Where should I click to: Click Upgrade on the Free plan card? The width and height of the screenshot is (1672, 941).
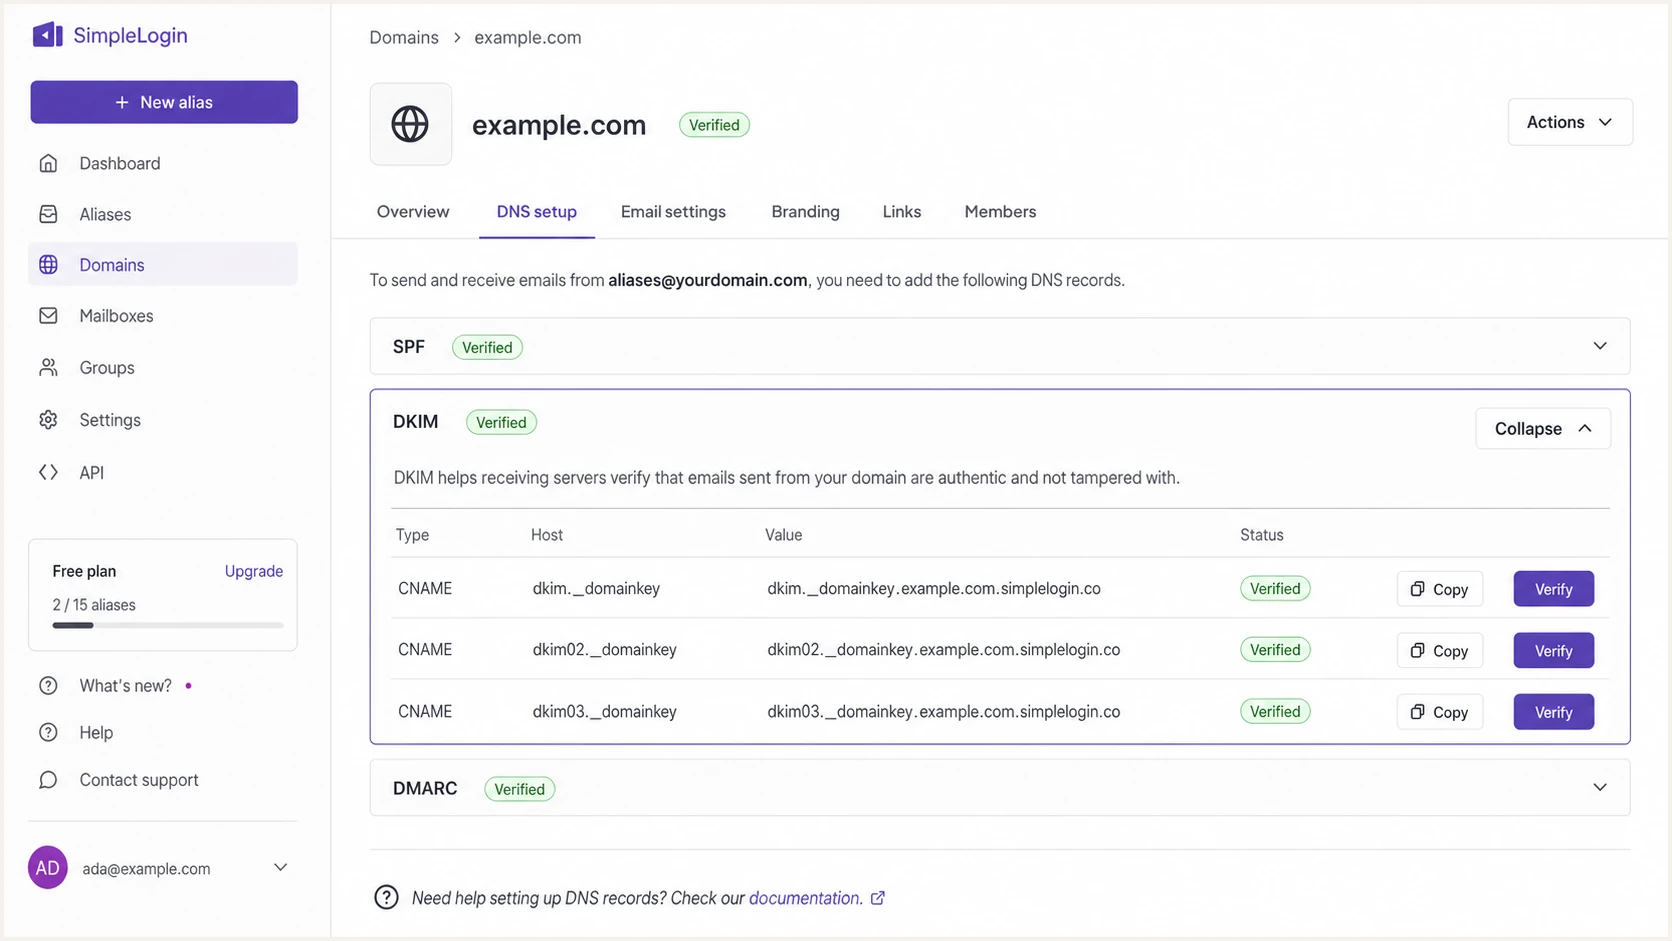tap(254, 571)
